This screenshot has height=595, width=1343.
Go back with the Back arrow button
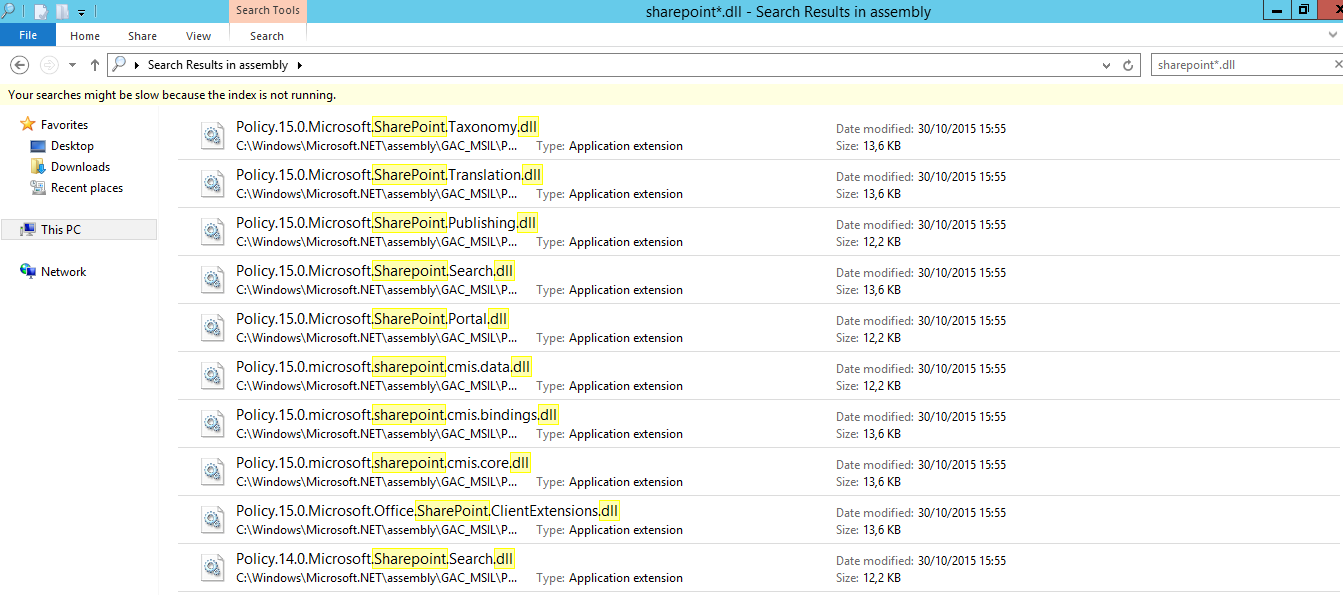pyautogui.click(x=19, y=65)
